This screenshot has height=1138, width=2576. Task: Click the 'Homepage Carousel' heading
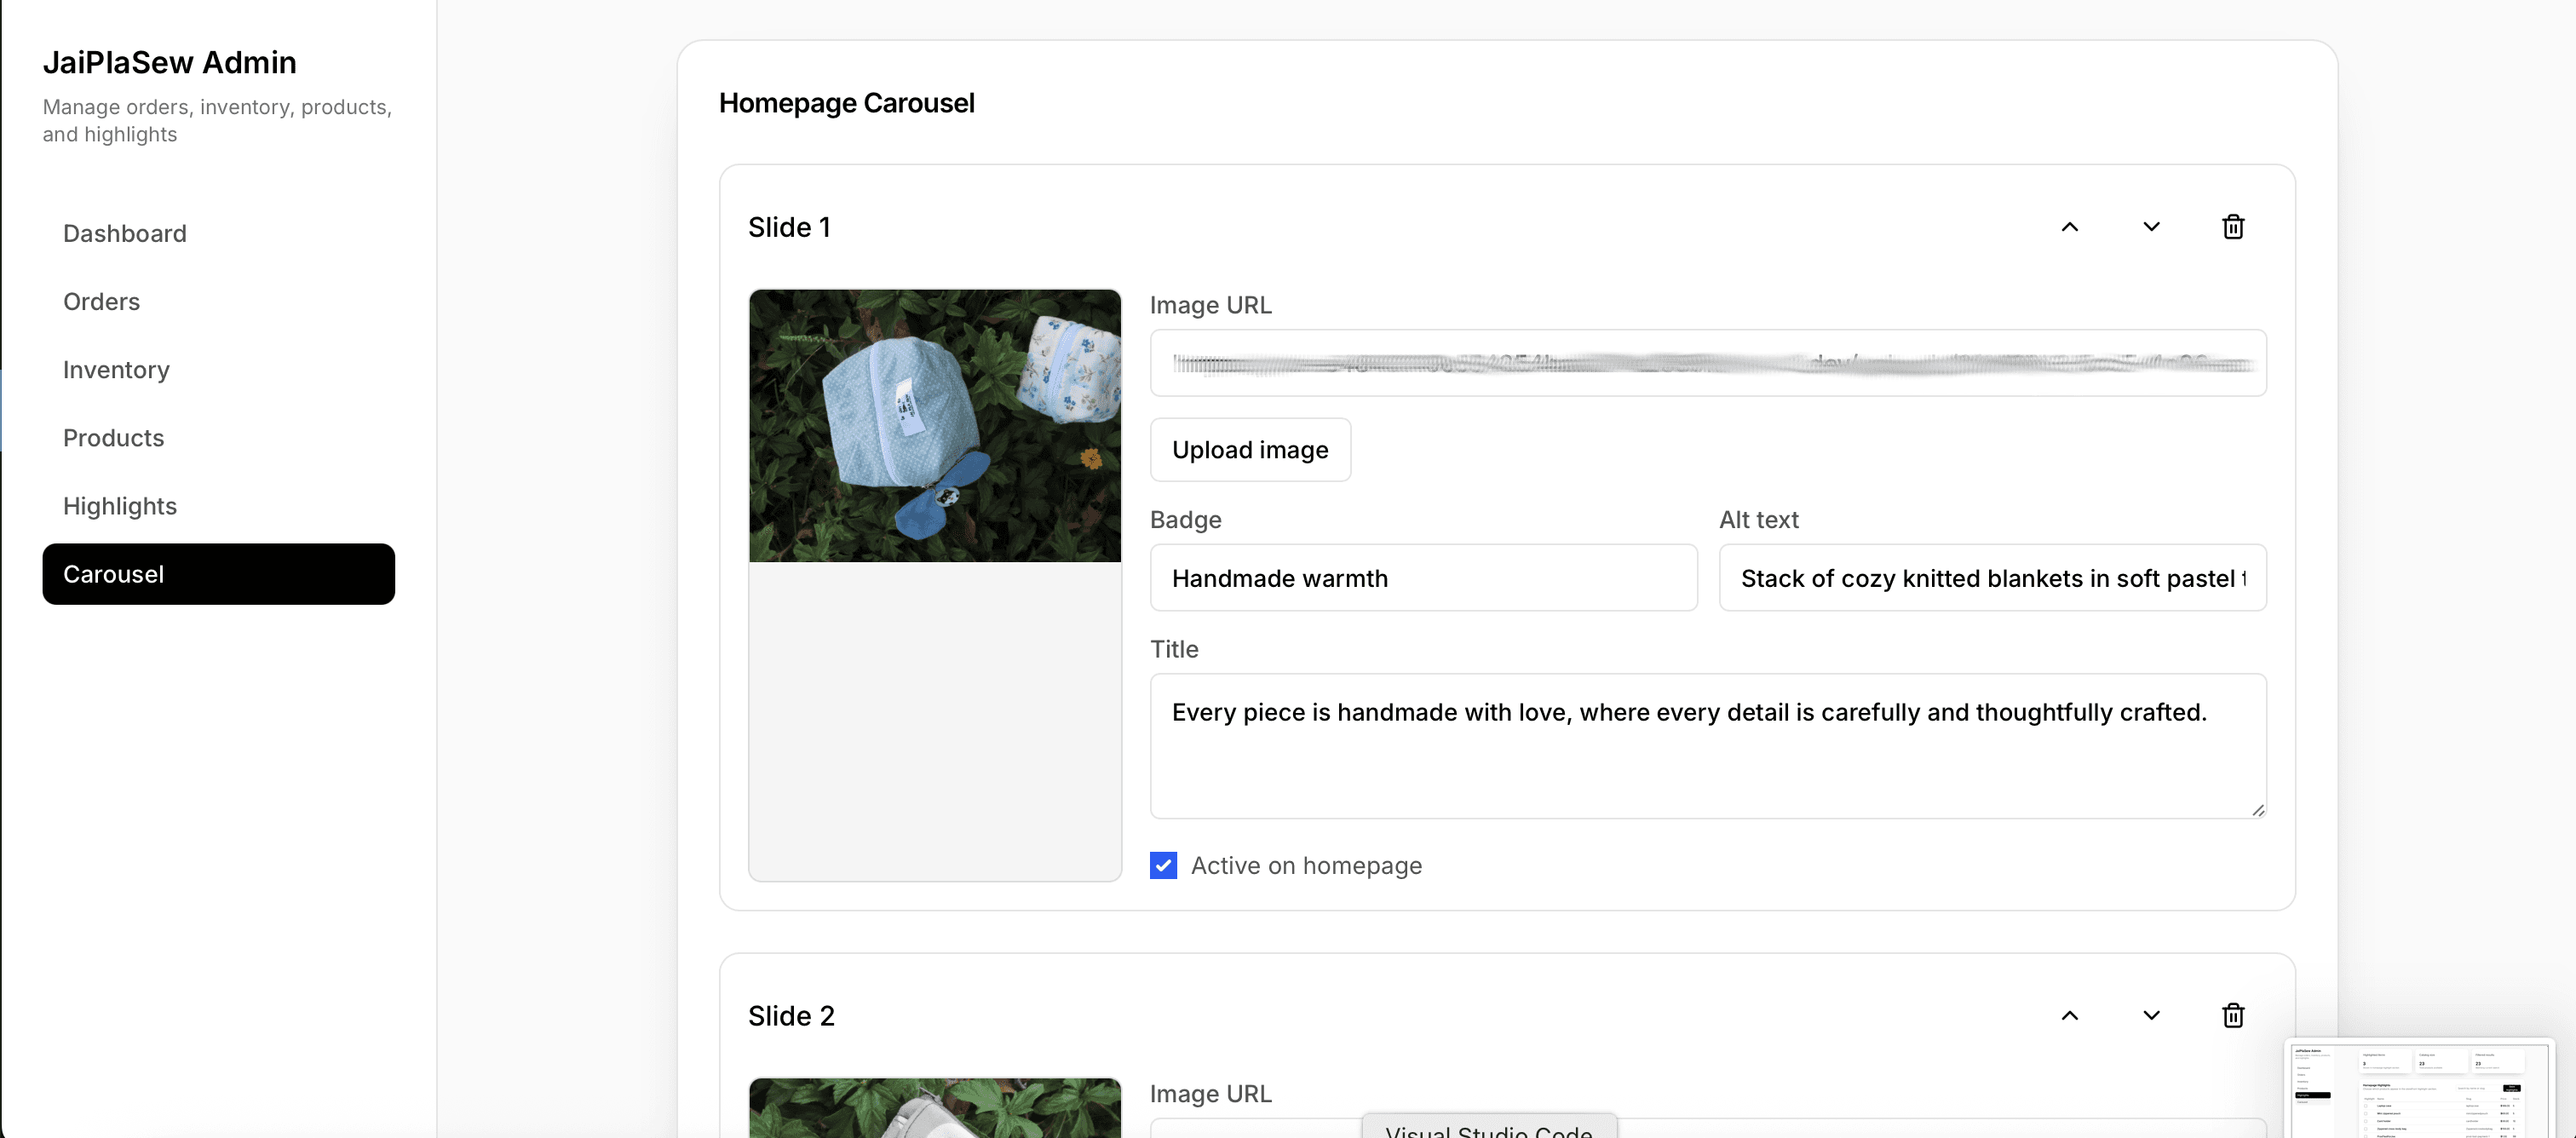point(846,103)
